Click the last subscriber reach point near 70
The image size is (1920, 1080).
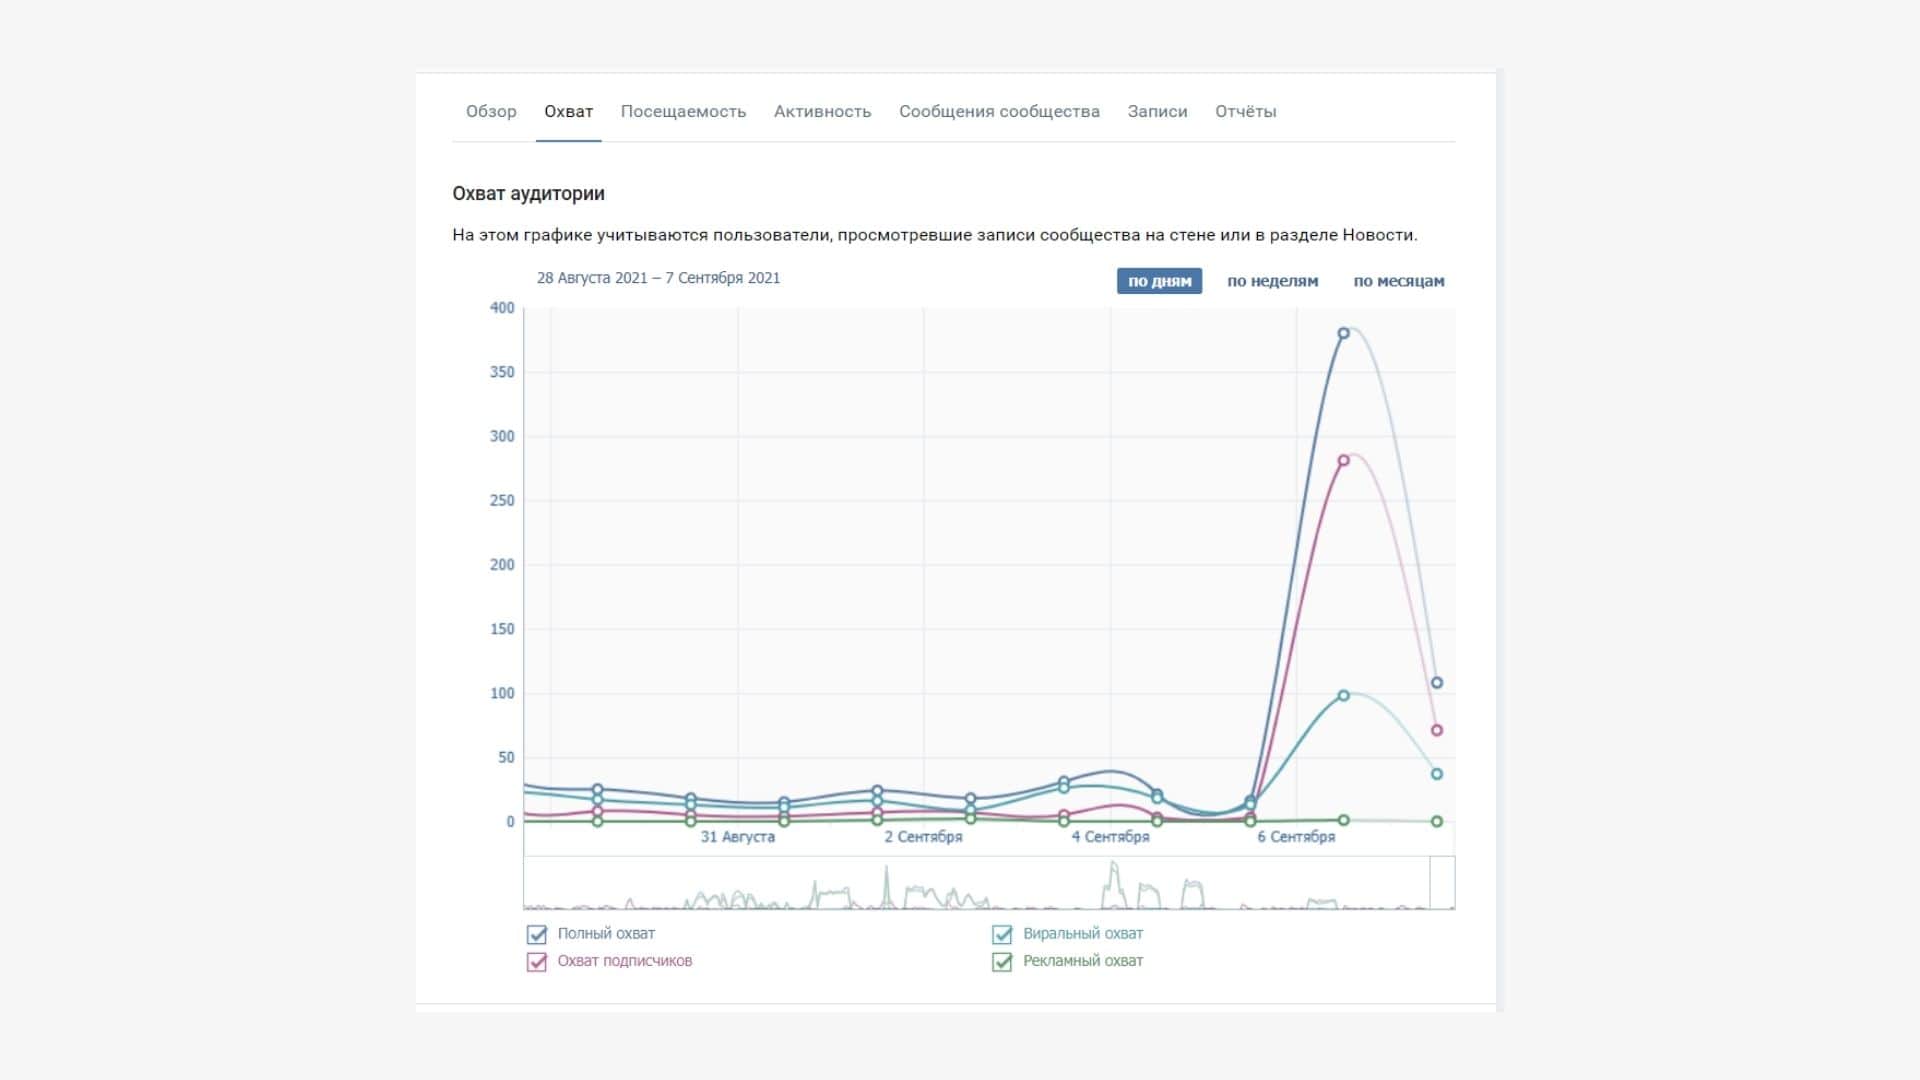click(x=1437, y=730)
